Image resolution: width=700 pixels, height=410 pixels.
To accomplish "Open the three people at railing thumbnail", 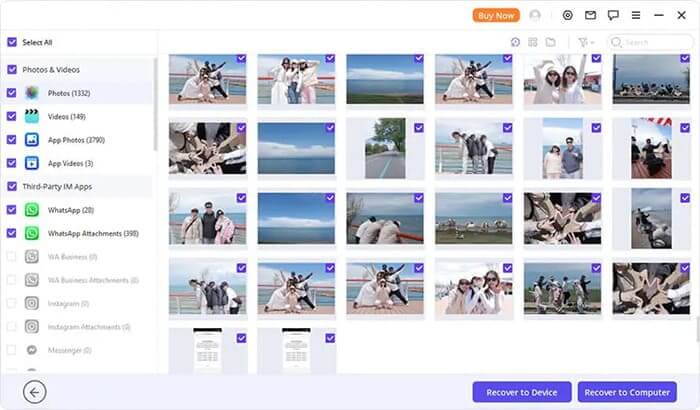I will 208,218.
